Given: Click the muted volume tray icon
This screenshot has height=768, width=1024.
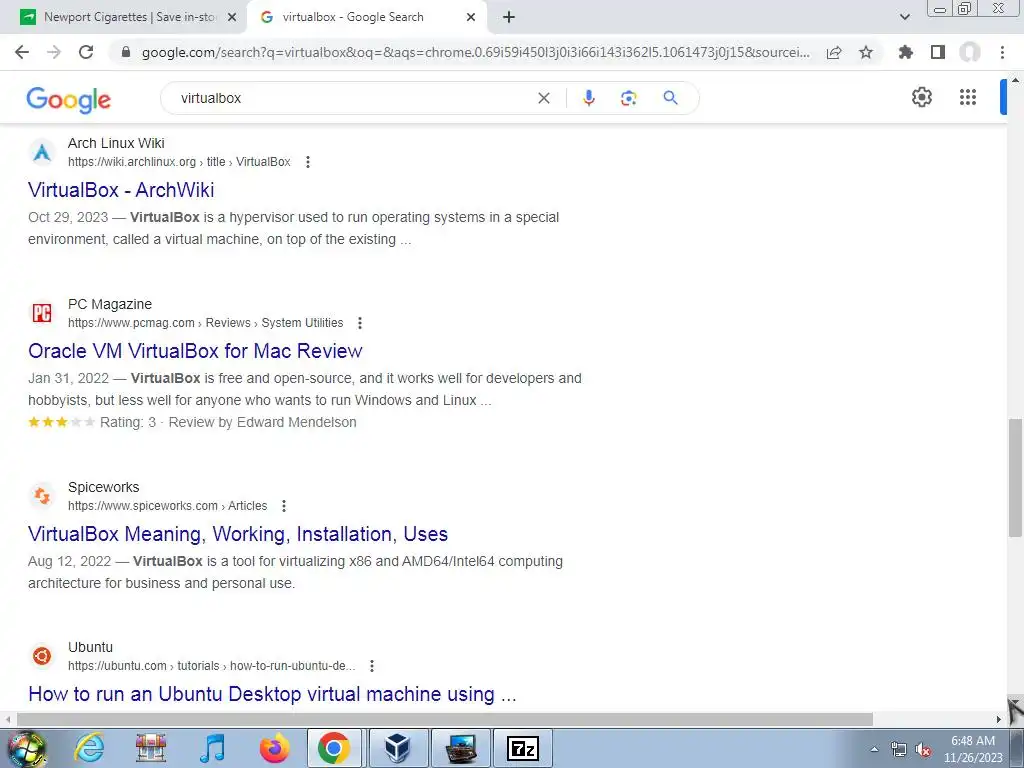Looking at the screenshot, I should coord(923,750).
